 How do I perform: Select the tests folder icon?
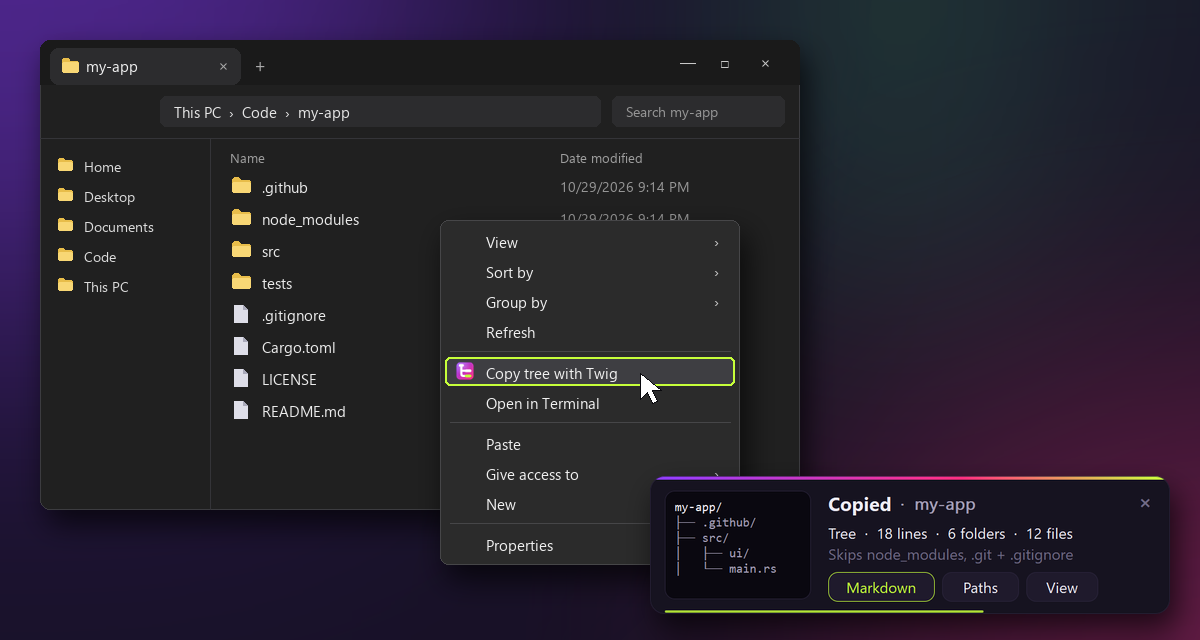pyautogui.click(x=241, y=282)
